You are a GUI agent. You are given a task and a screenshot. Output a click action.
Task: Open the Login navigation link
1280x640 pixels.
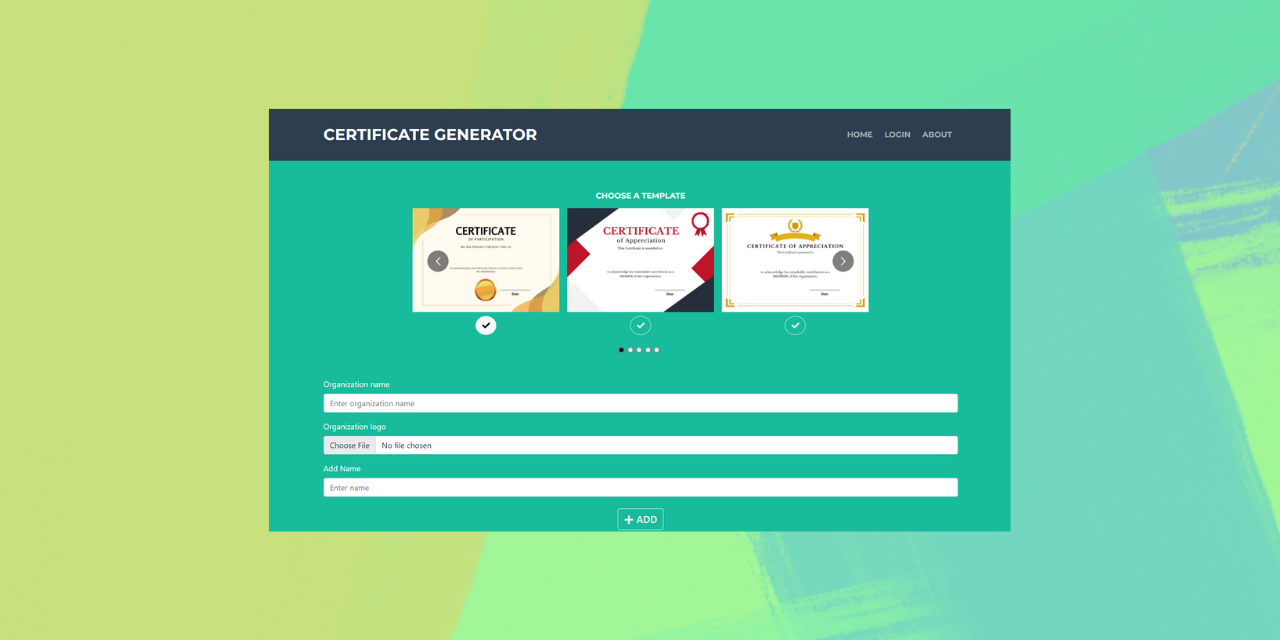click(x=897, y=135)
